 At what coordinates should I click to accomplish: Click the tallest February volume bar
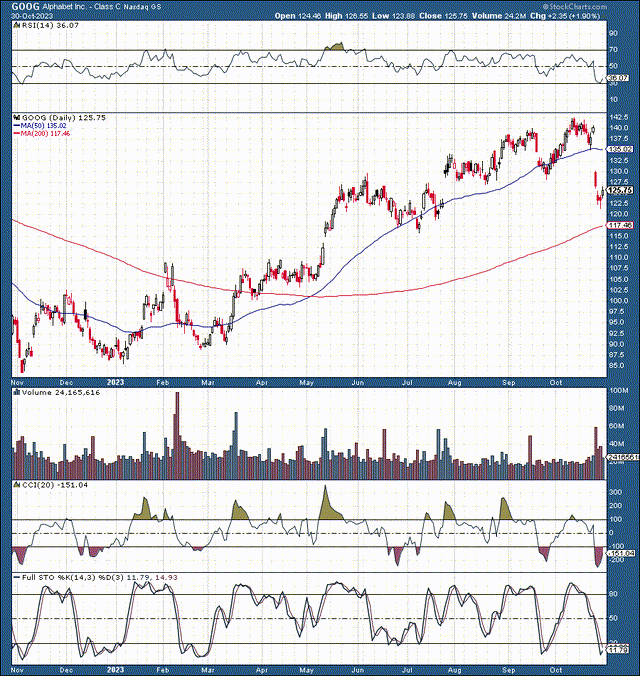[x=176, y=435]
